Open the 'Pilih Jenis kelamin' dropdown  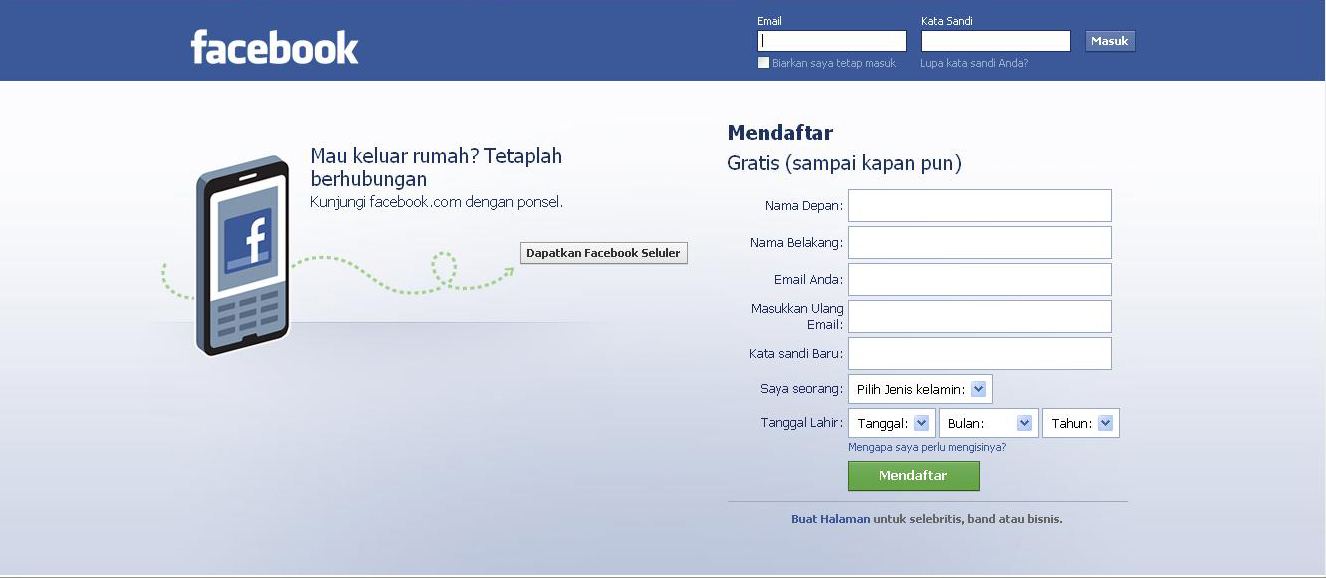[x=920, y=390]
